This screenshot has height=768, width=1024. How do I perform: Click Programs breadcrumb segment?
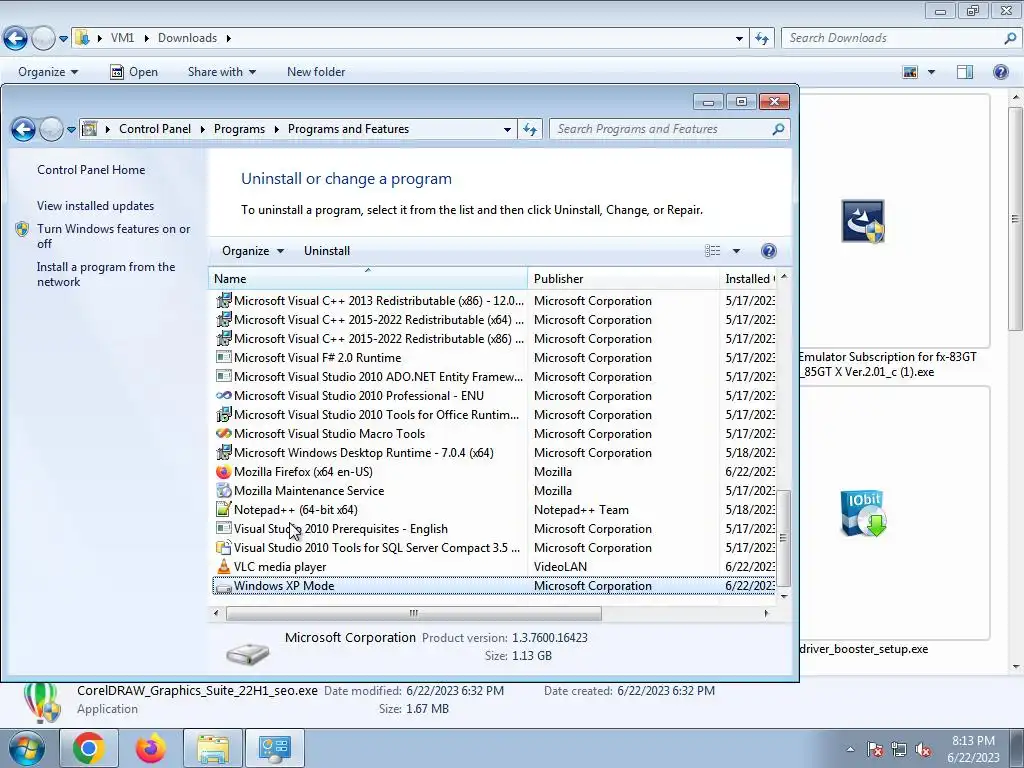pos(239,129)
